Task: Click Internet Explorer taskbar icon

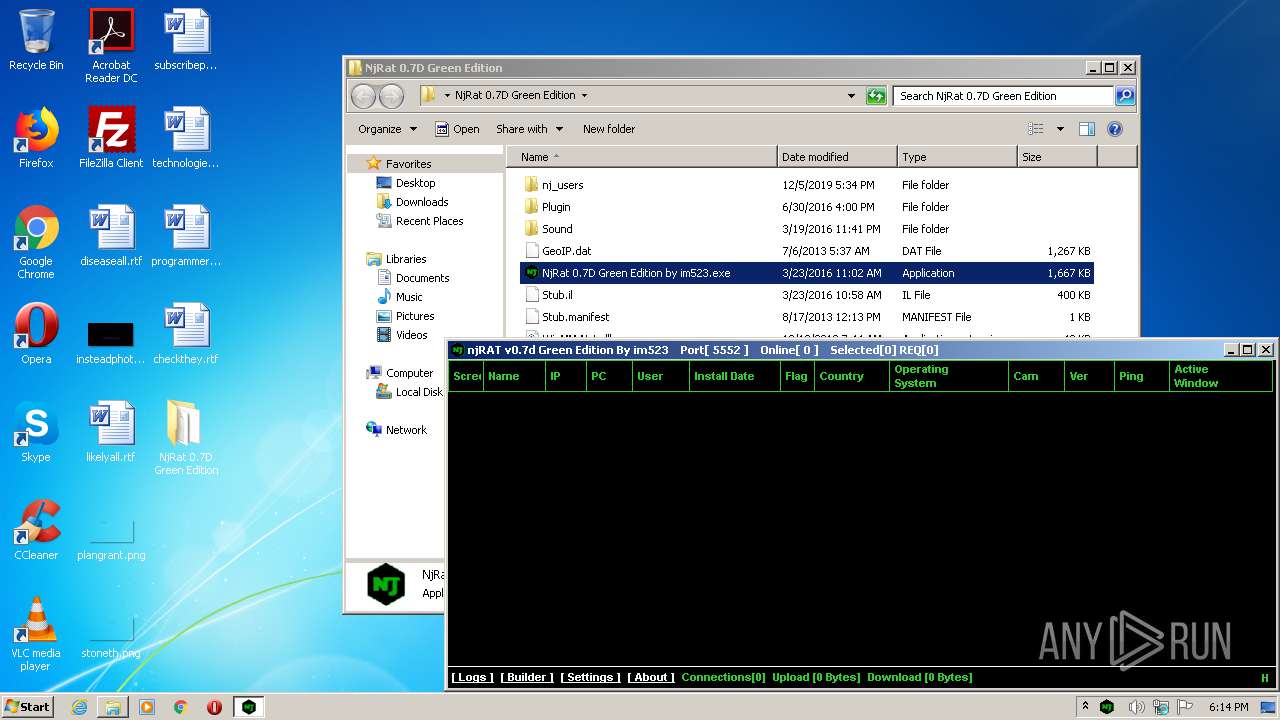Action: [79, 707]
